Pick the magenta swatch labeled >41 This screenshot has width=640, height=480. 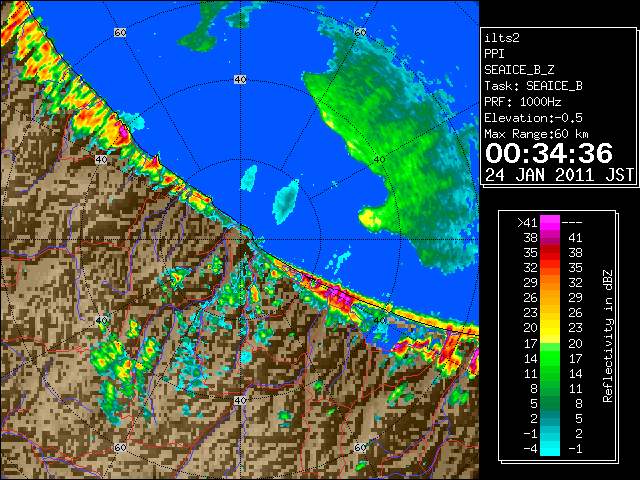(550, 223)
